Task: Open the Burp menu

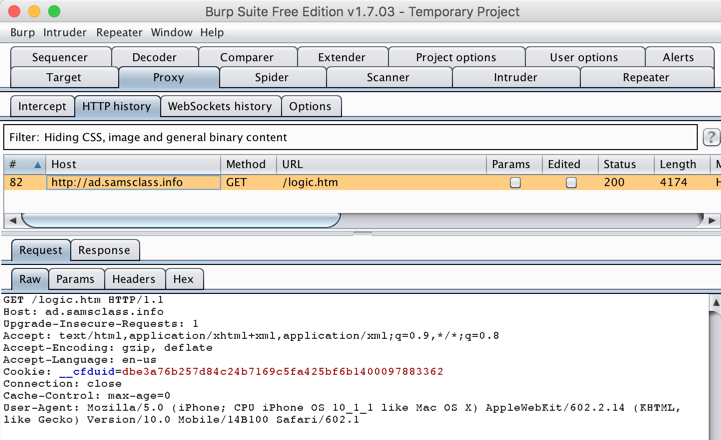Action: click(x=22, y=32)
